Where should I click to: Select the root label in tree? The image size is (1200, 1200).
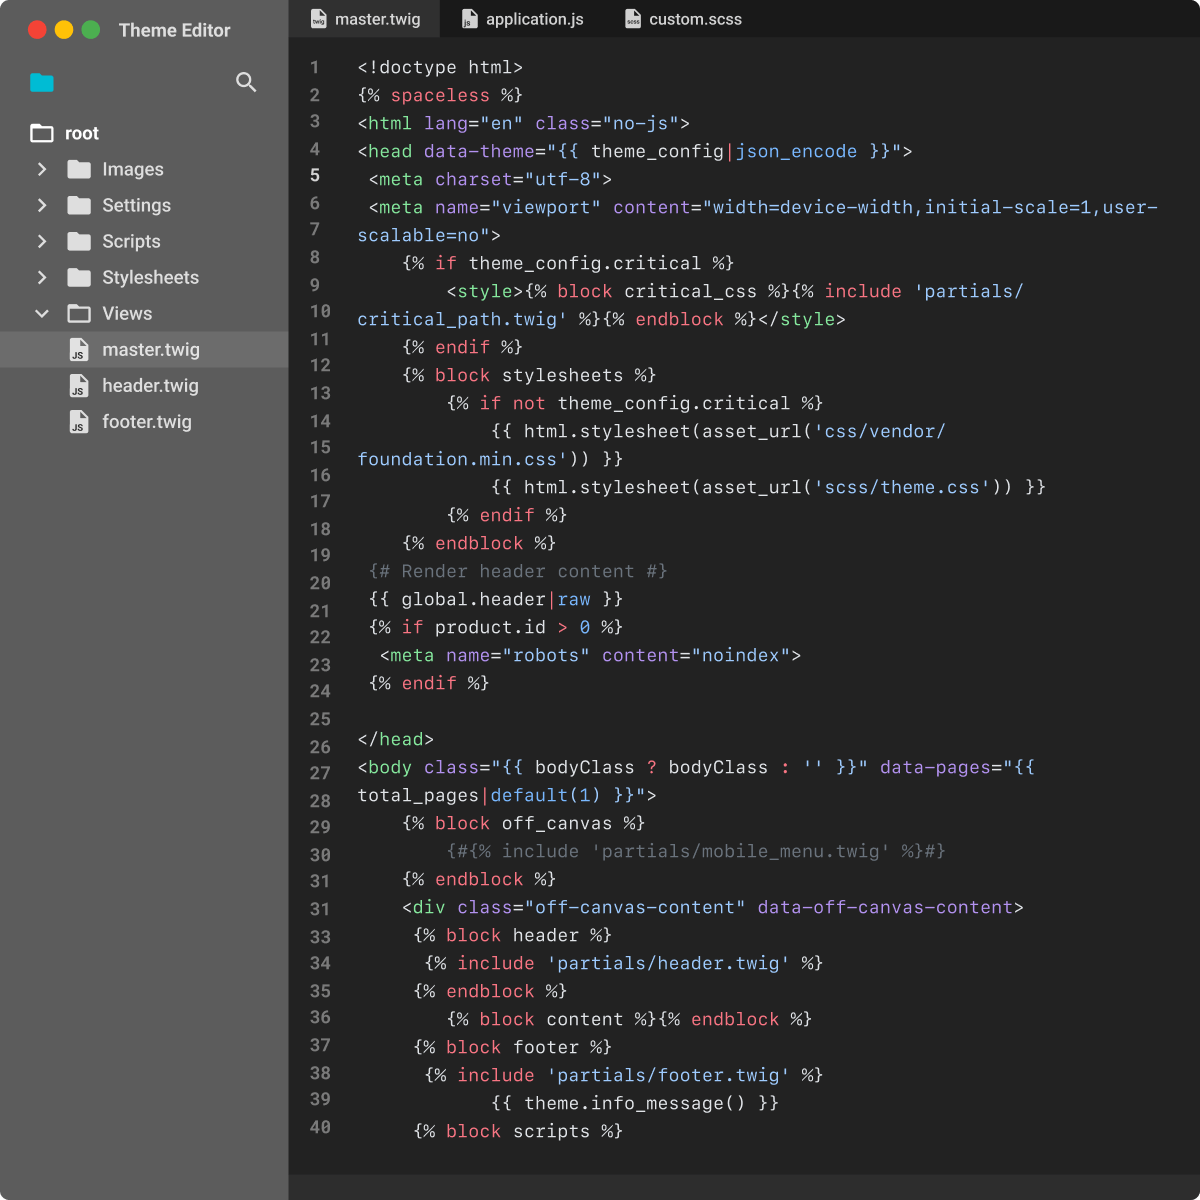coord(82,133)
